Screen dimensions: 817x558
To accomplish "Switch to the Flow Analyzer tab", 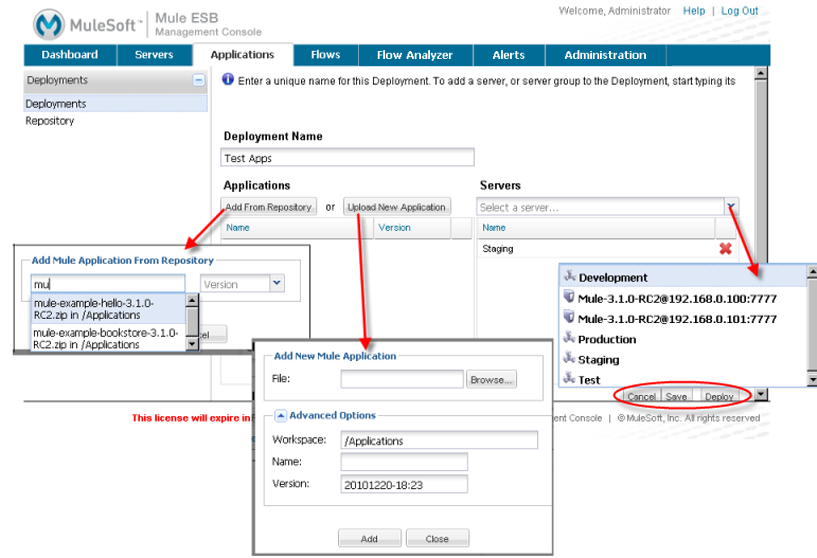I will click(x=414, y=55).
